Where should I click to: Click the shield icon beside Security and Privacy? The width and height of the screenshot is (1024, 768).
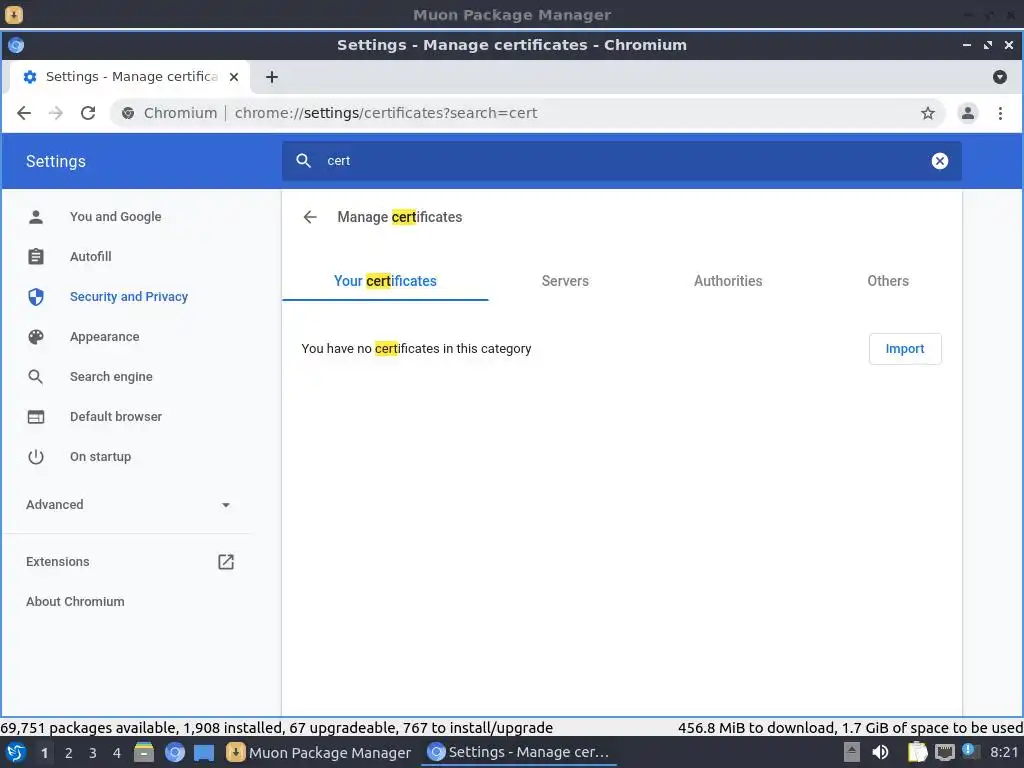tap(36, 297)
